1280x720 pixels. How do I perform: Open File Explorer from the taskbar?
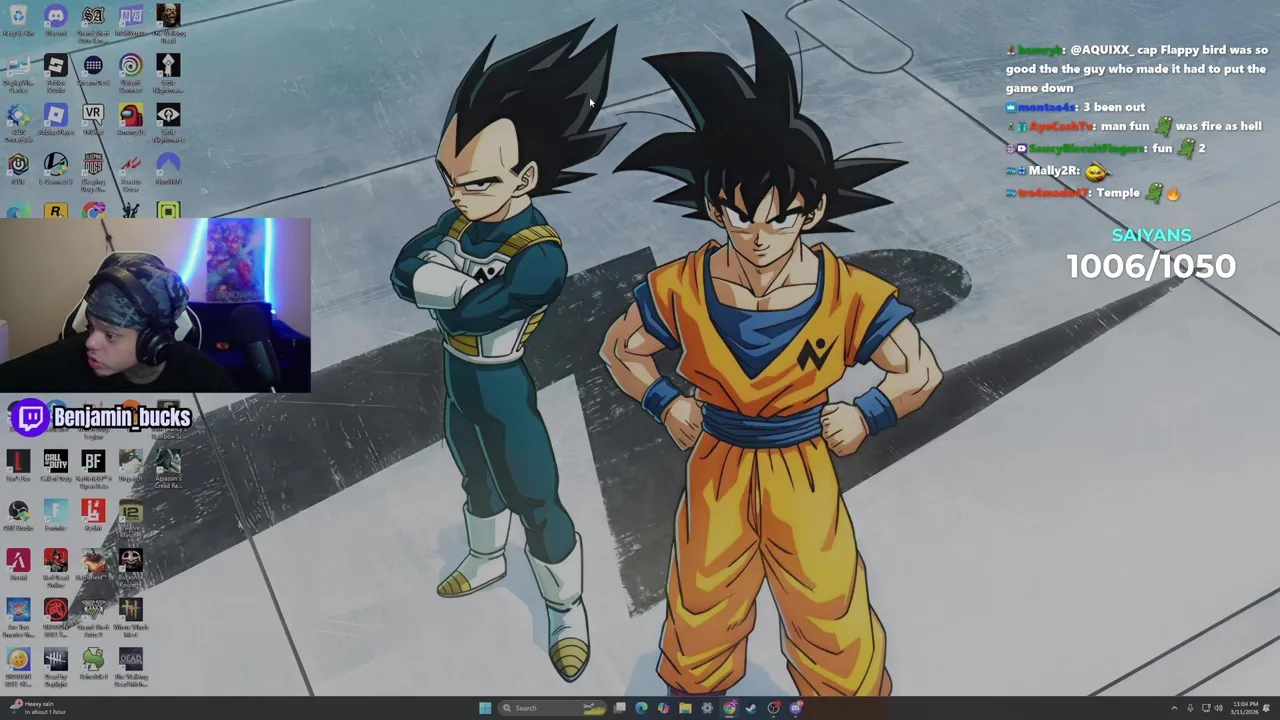coord(685,708)
